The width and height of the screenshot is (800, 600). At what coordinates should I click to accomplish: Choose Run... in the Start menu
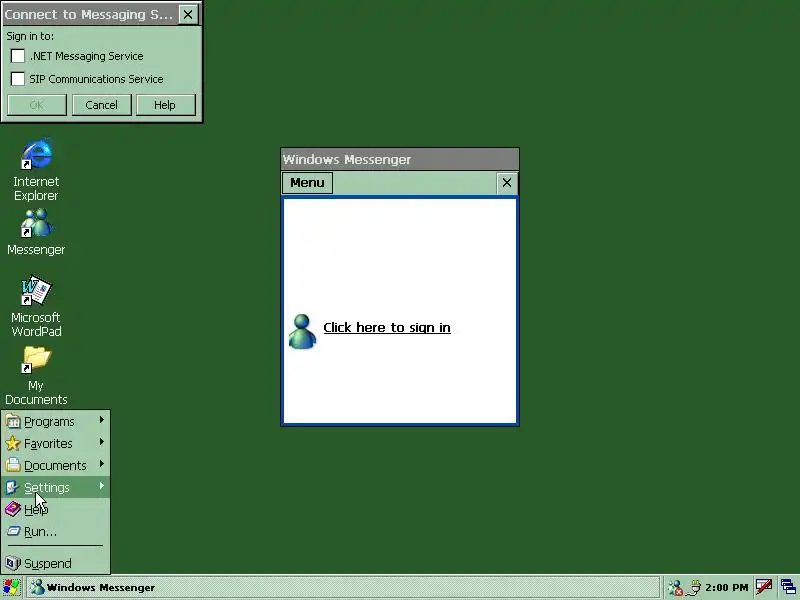click(55, 531)
